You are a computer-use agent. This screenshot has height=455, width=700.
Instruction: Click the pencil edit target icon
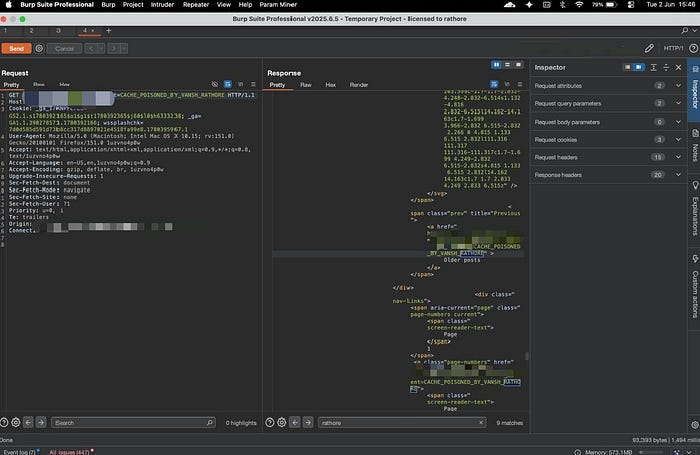pos(649,48)
